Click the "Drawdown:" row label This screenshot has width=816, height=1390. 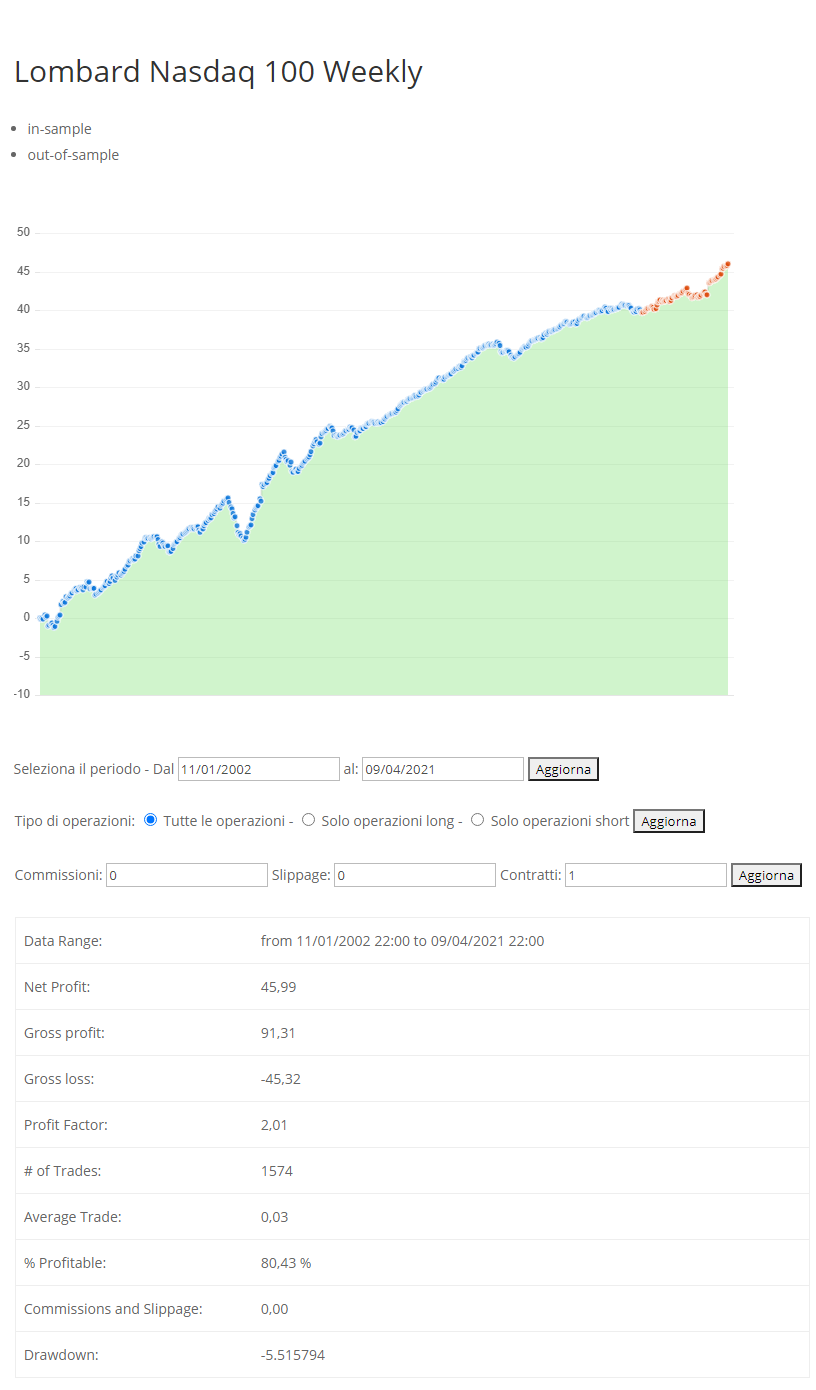[x=61, y=1355]
